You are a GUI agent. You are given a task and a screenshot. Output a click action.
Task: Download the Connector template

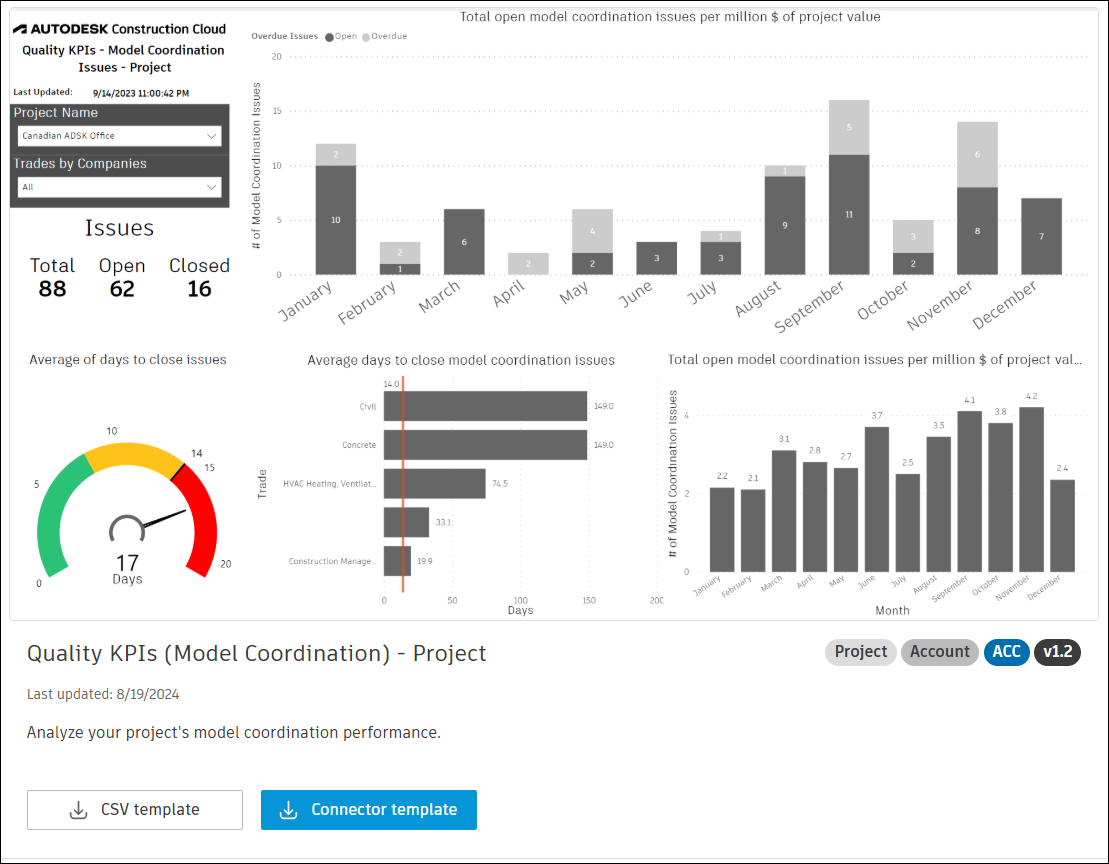tap(368, 810)
